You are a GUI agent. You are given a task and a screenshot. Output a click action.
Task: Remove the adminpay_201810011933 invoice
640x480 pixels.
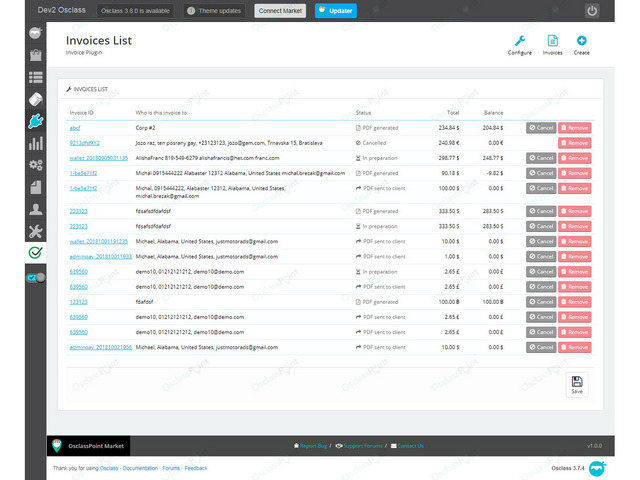coord(574,256)
